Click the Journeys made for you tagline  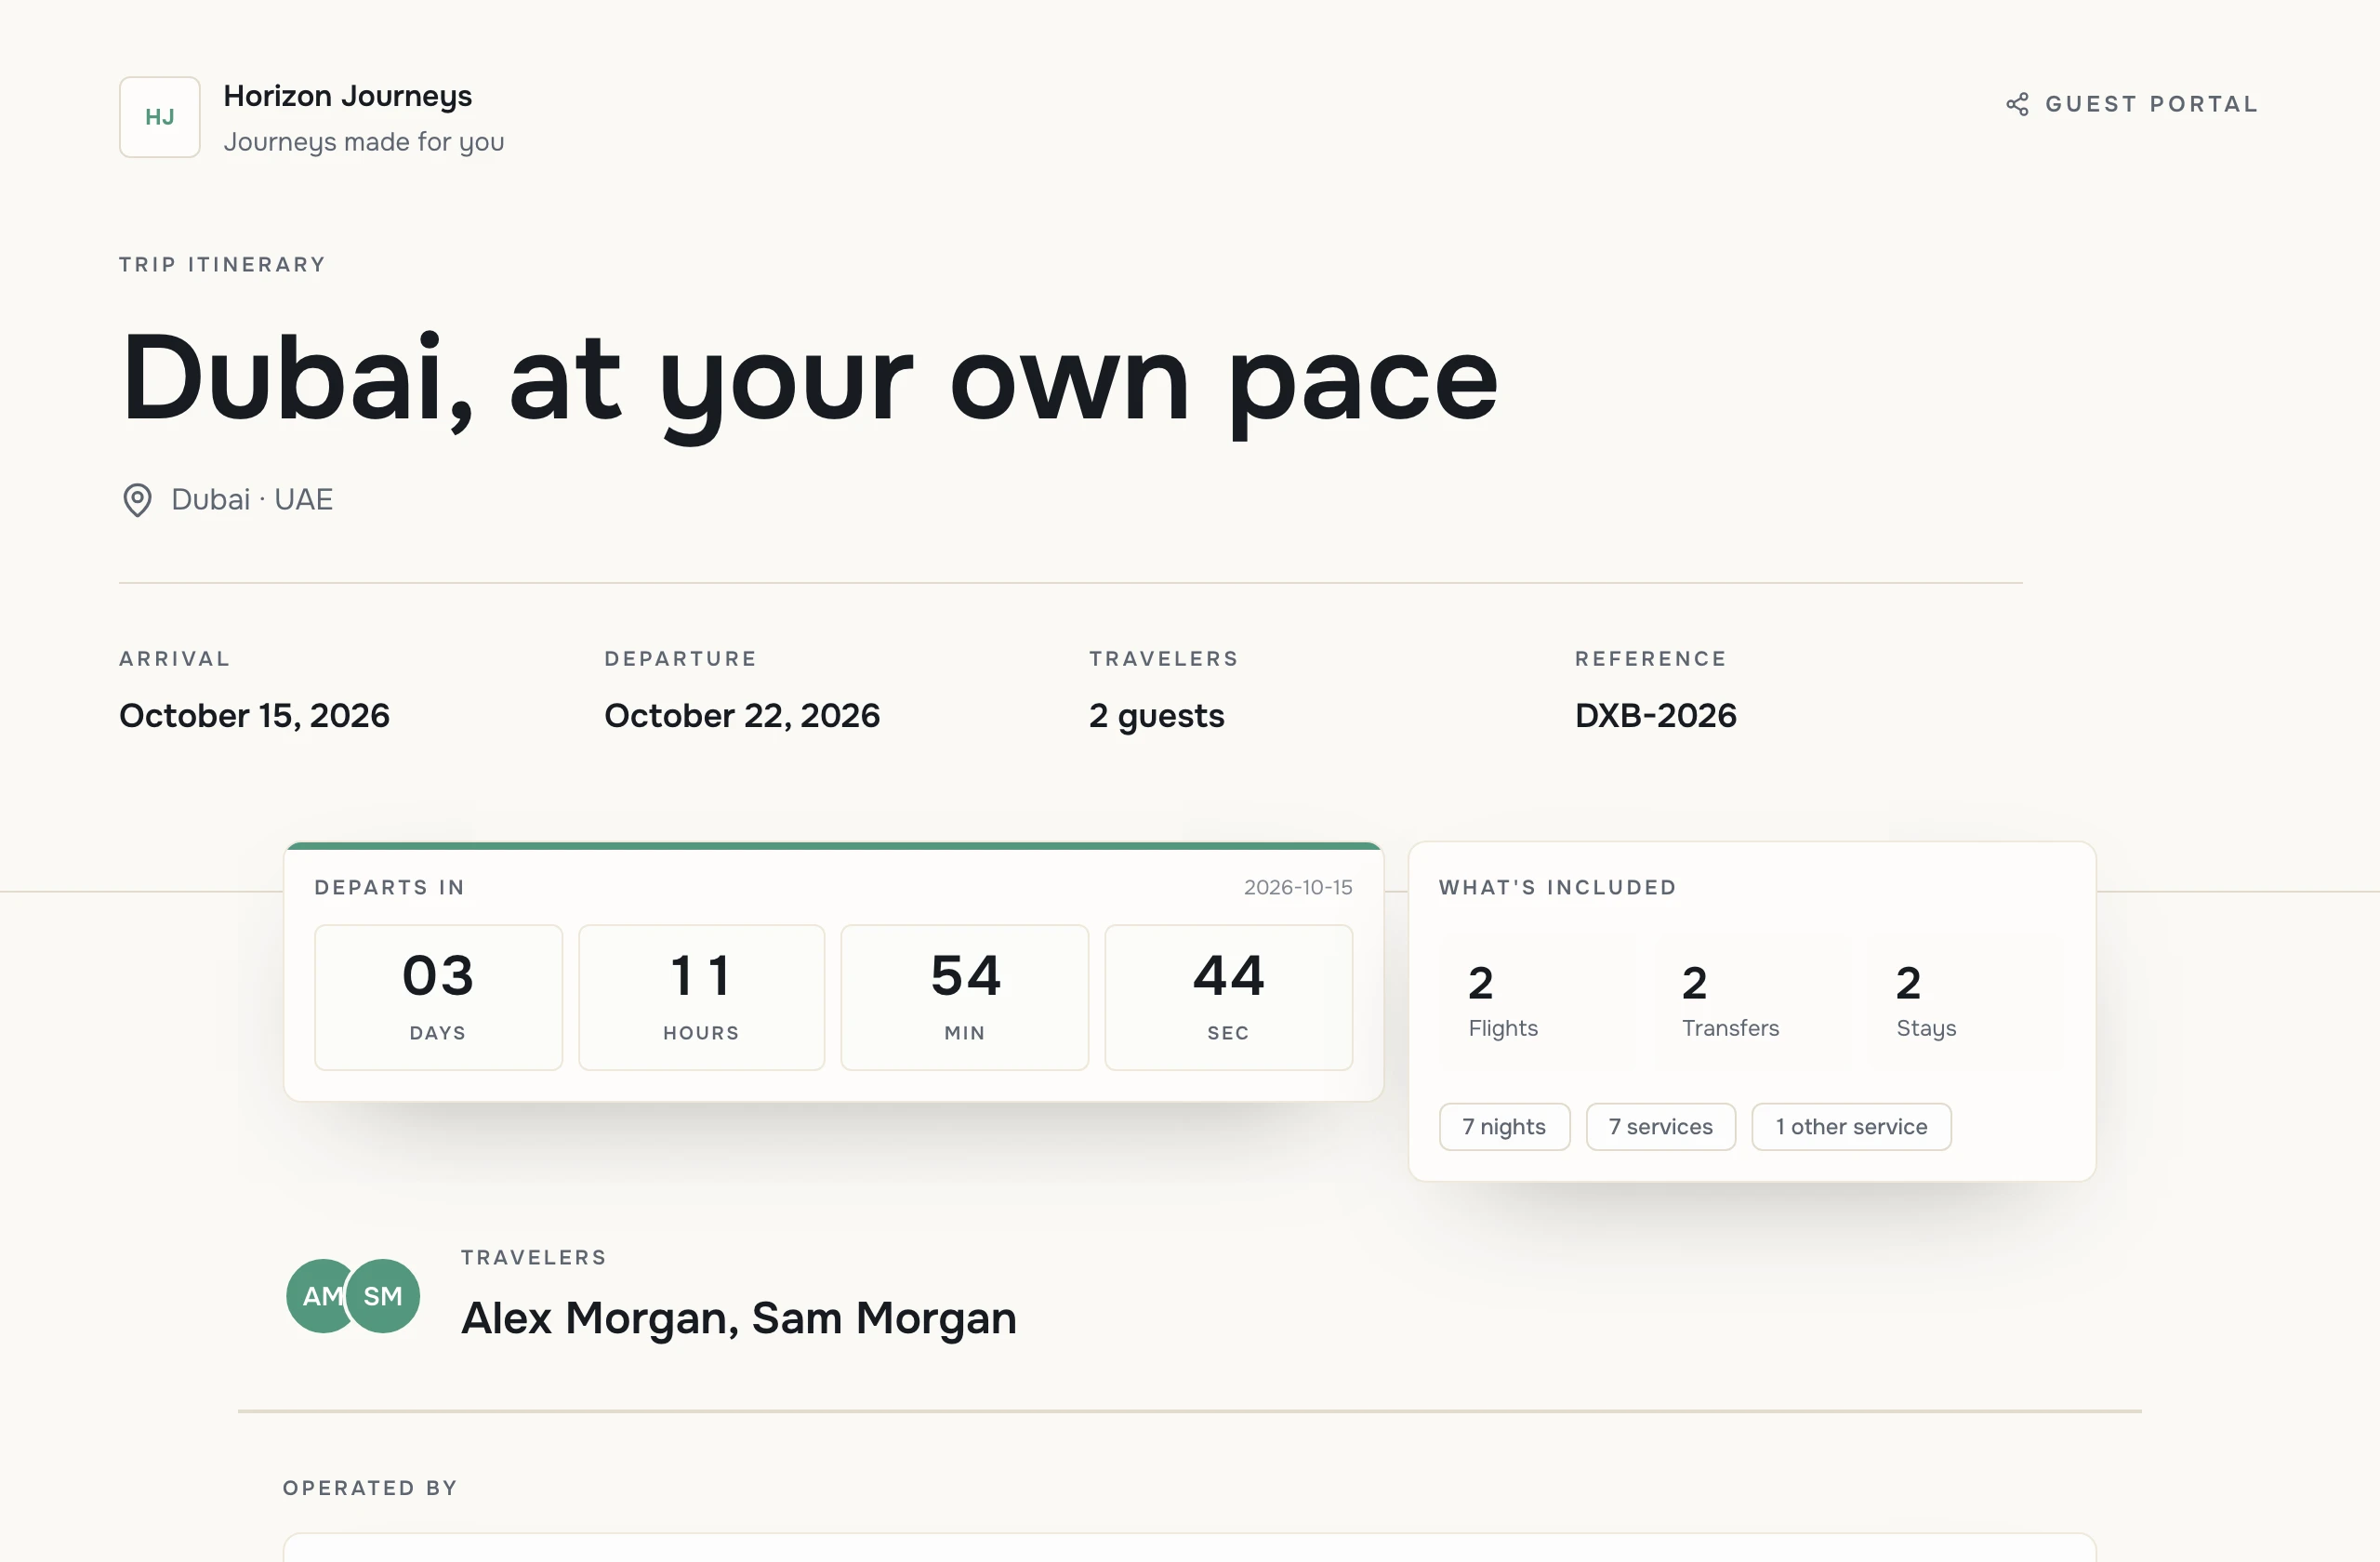[x=364, y=142]
